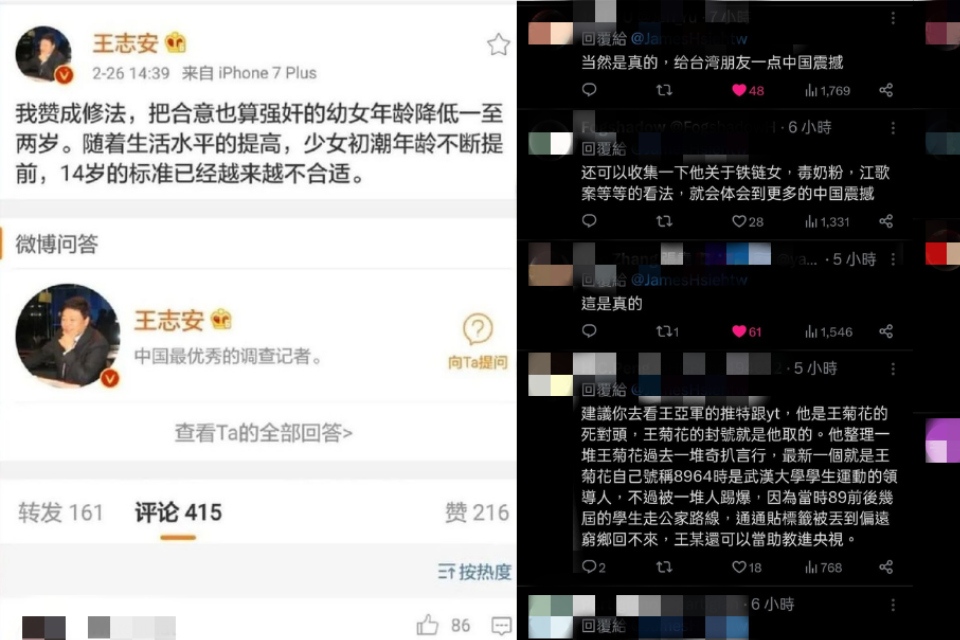Share the tweet with 1,331 views
The image size is (960, 640).
coord(886,221)
